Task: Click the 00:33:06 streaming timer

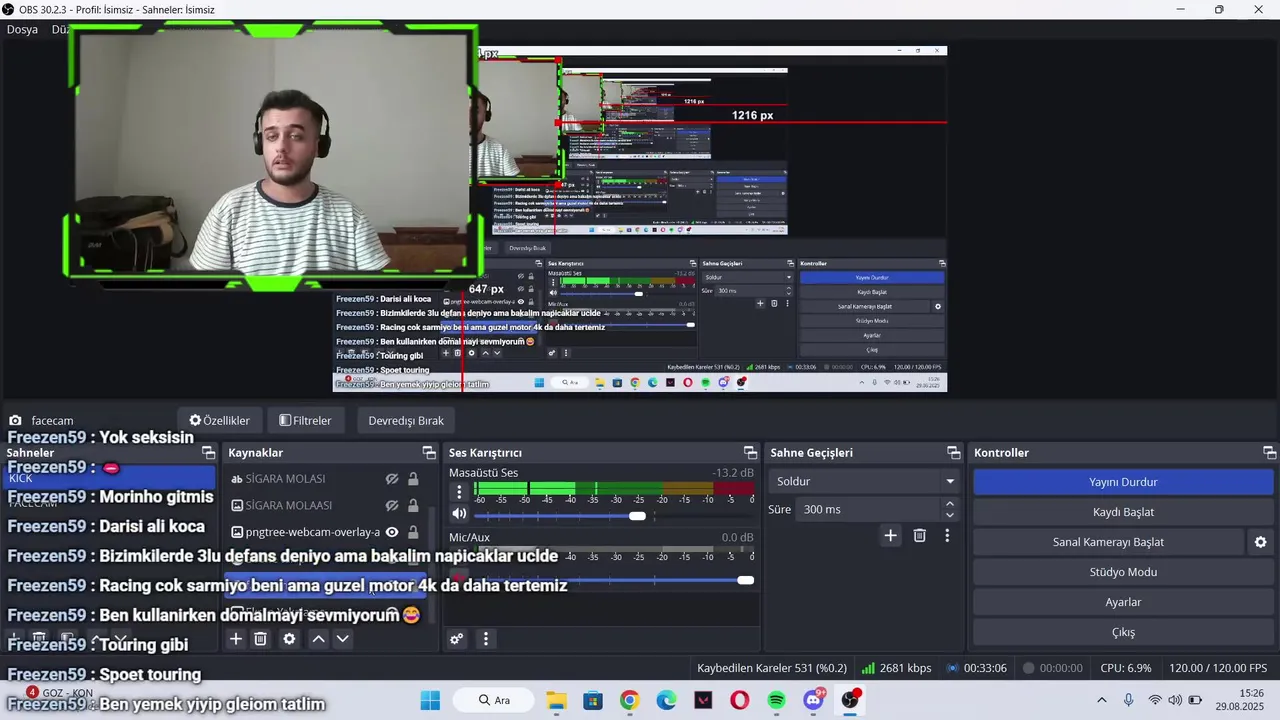Action: coord(976,668)
